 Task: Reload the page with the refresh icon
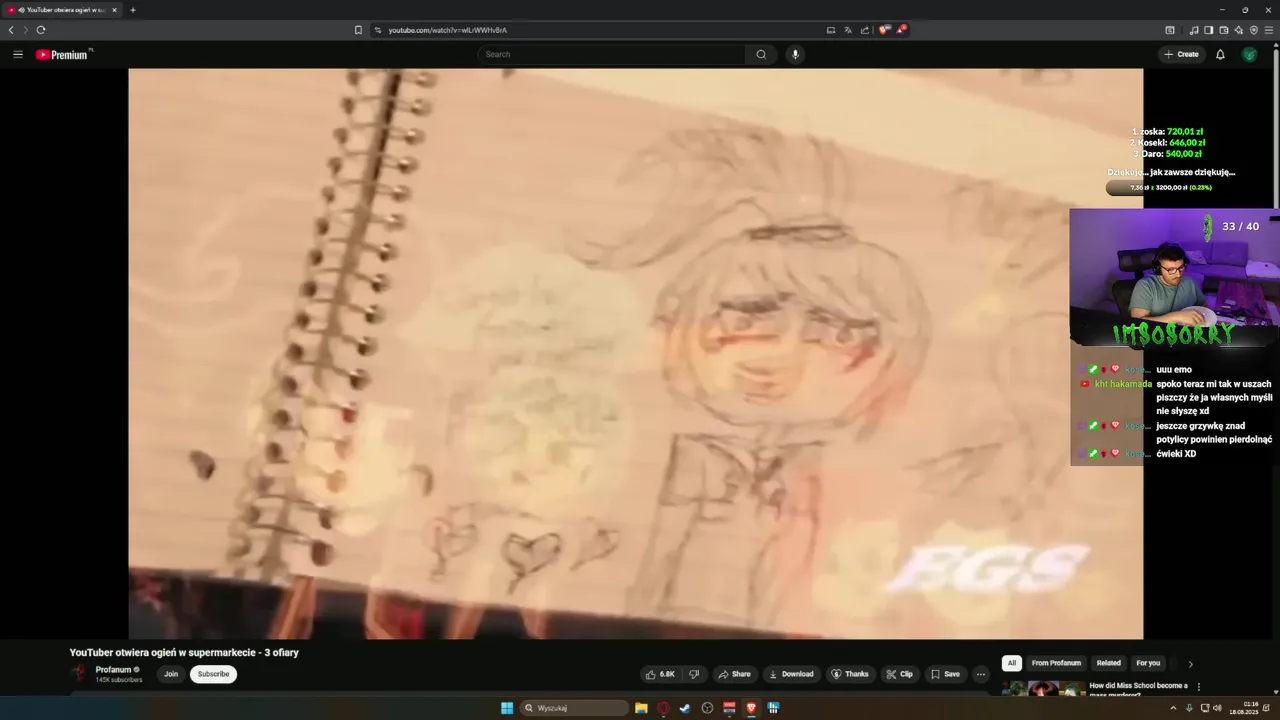(41, 30)
